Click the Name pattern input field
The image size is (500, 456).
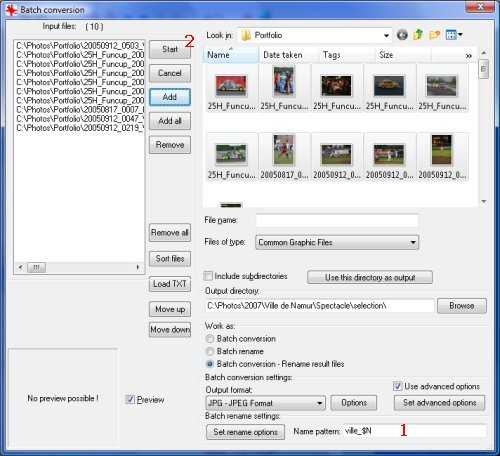click(x=415, y=431)
